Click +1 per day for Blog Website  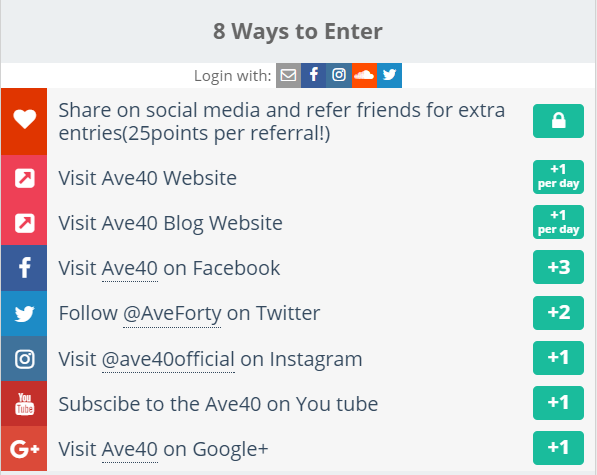(558, 222)
